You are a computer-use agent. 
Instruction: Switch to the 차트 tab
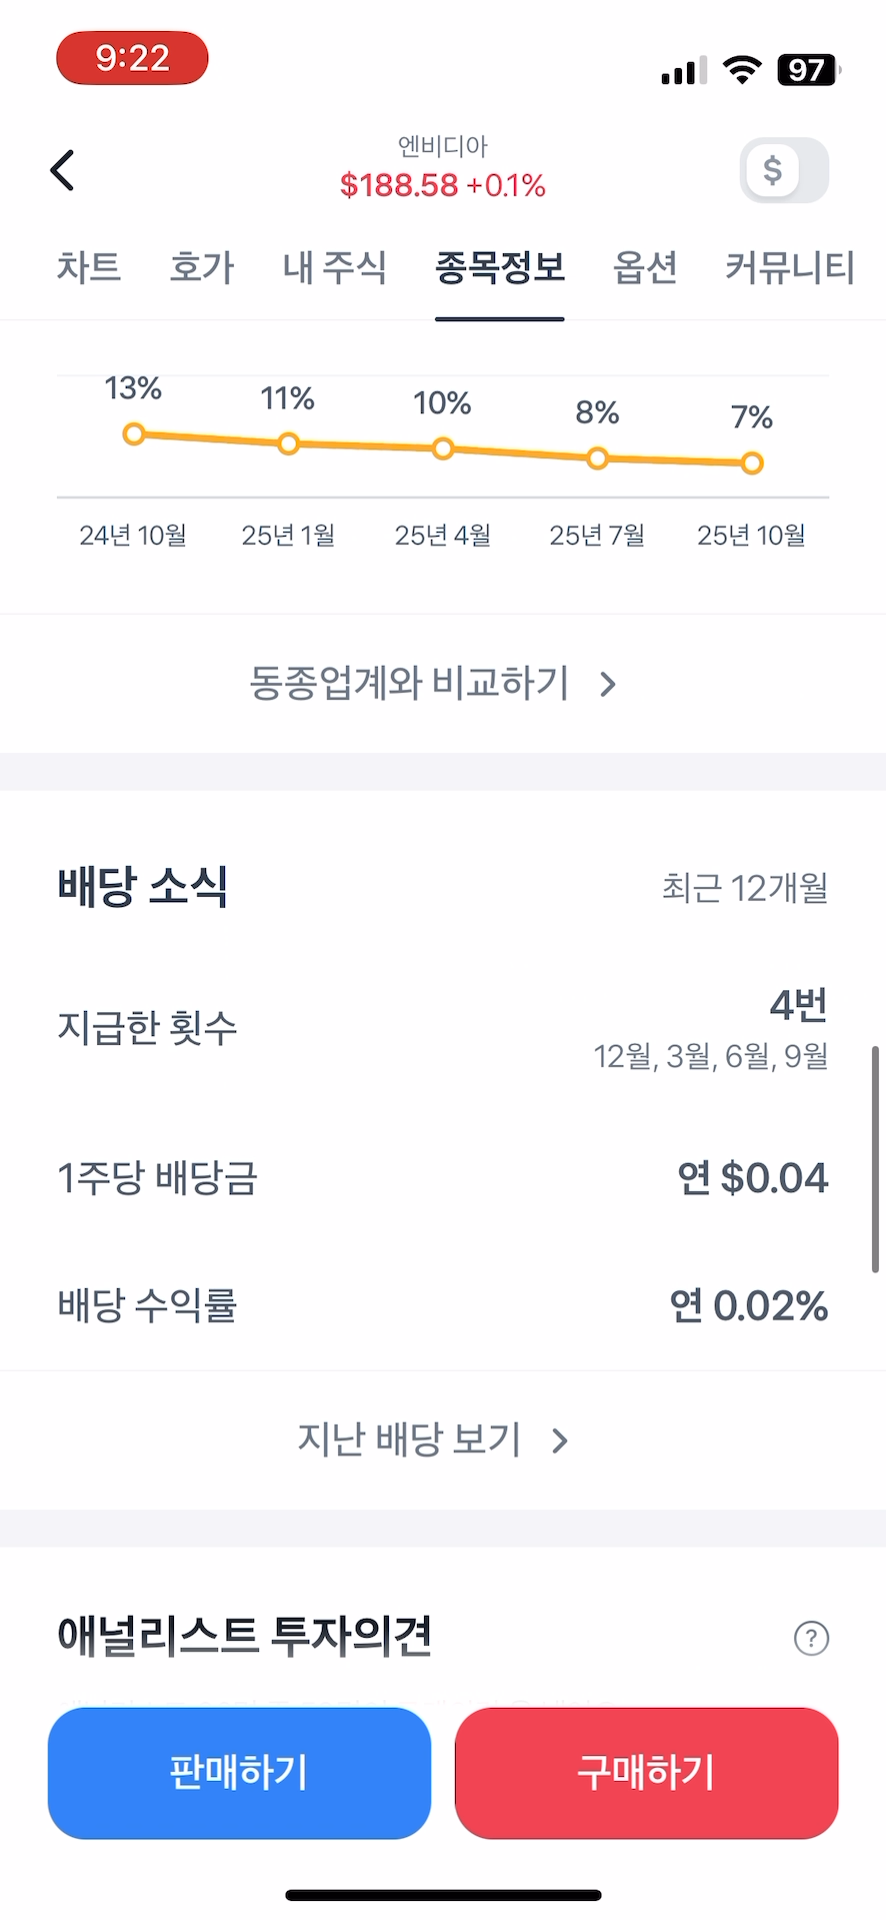point(89,267)
